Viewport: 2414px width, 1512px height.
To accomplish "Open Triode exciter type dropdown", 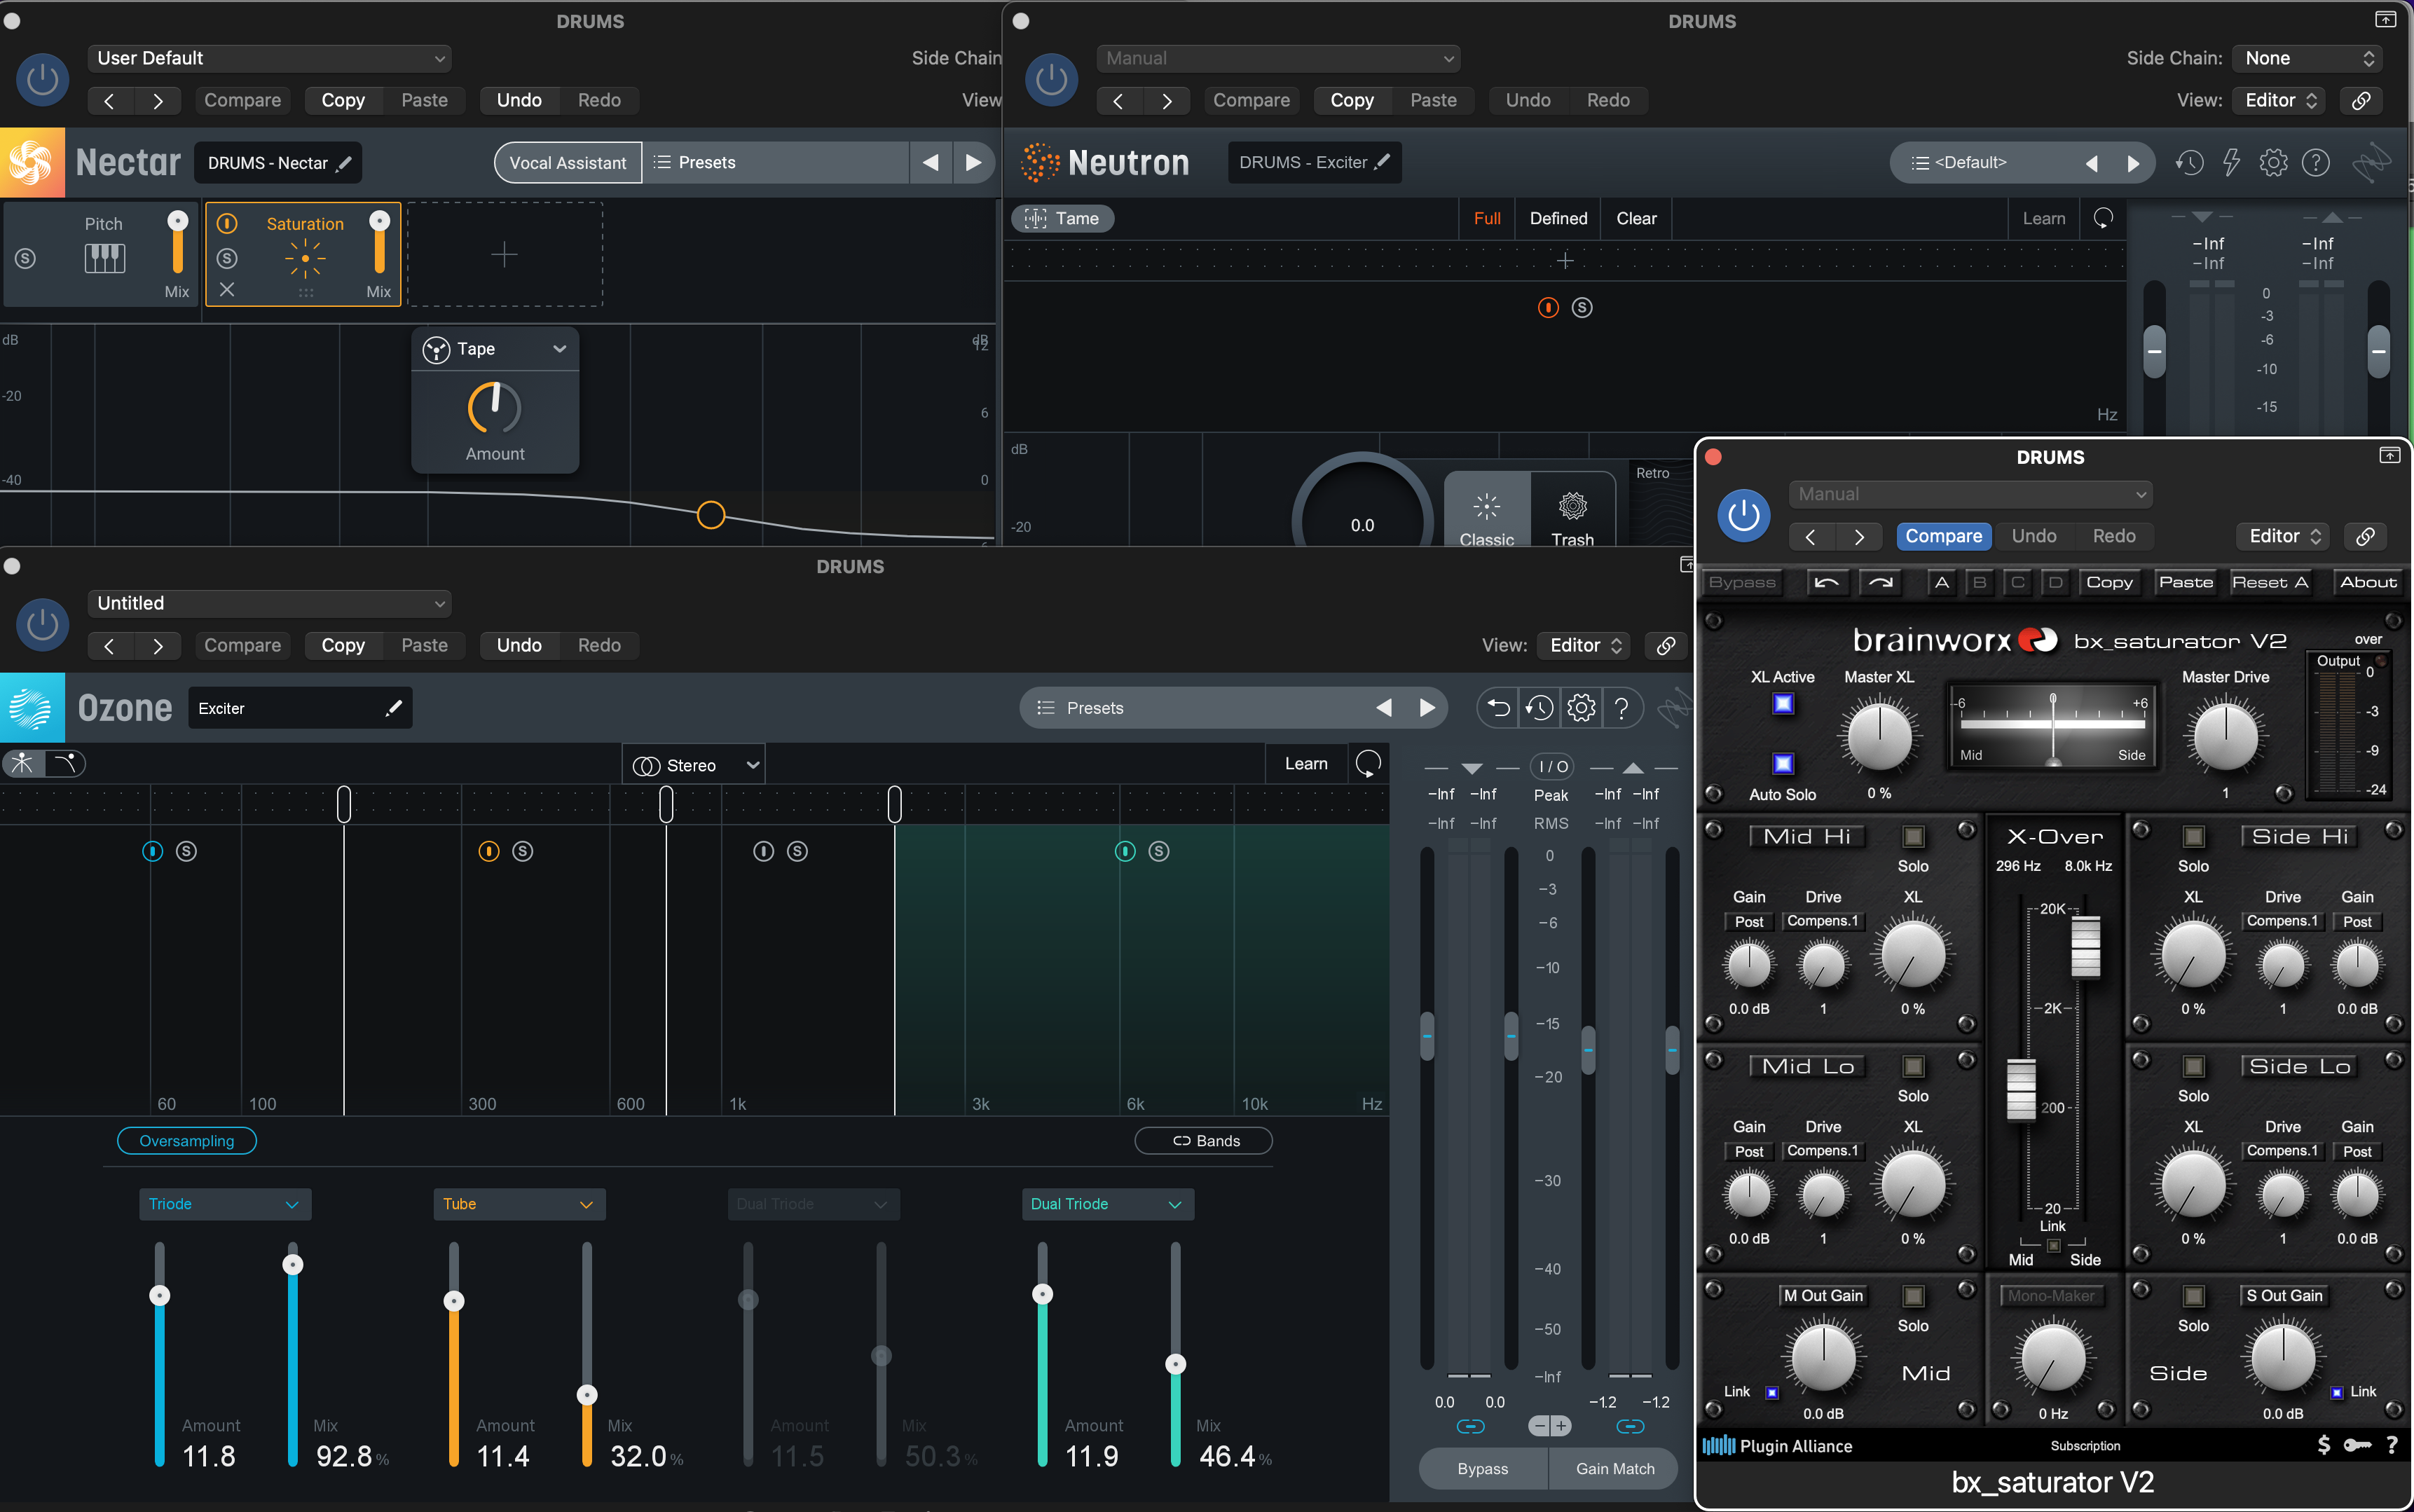I will coord(225,1204).
